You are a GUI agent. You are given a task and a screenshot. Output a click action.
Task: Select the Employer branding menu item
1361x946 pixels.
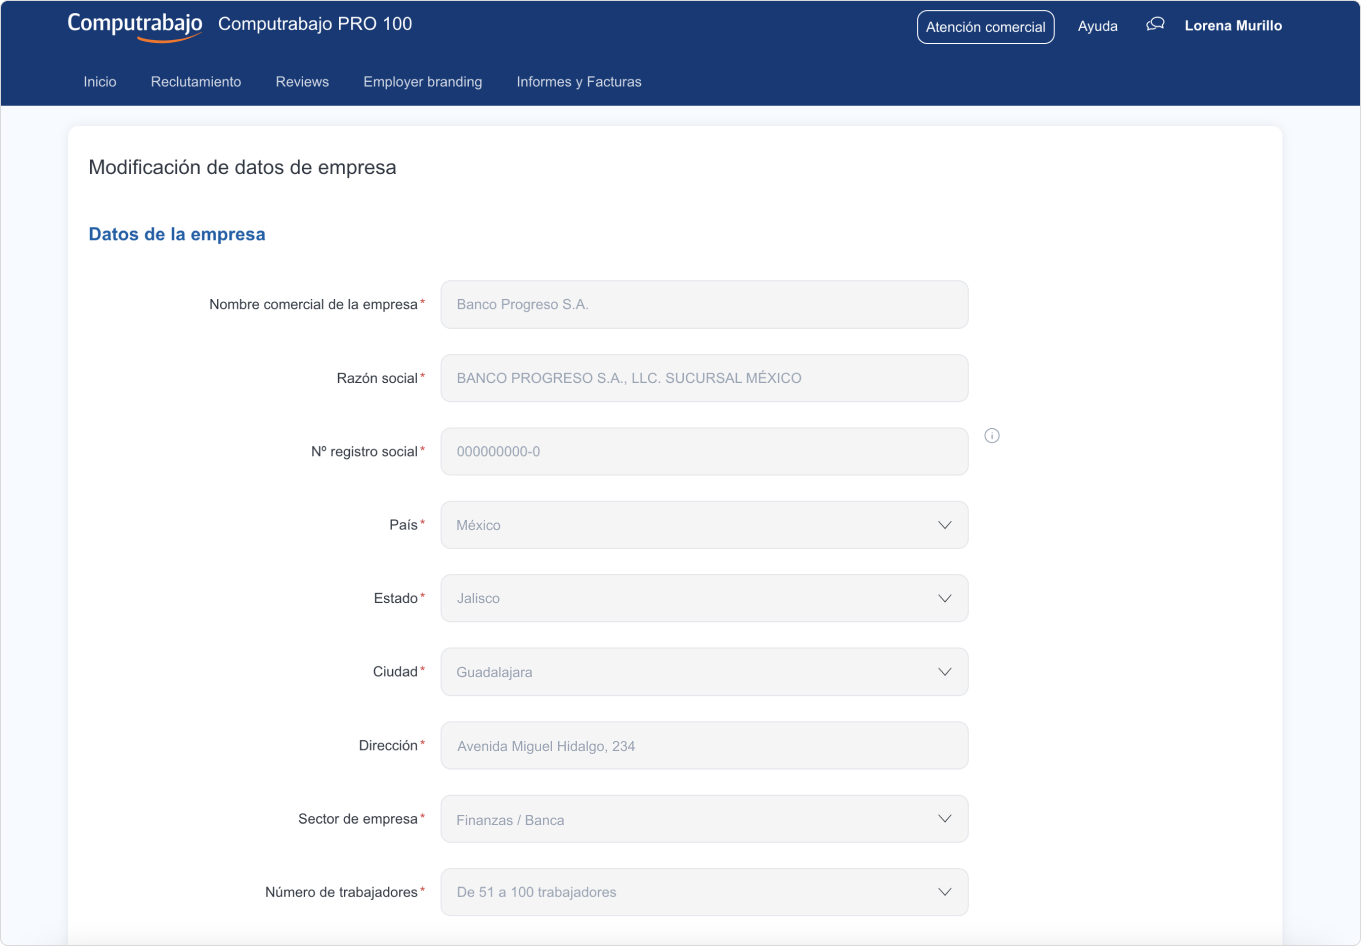click(422, 82)
